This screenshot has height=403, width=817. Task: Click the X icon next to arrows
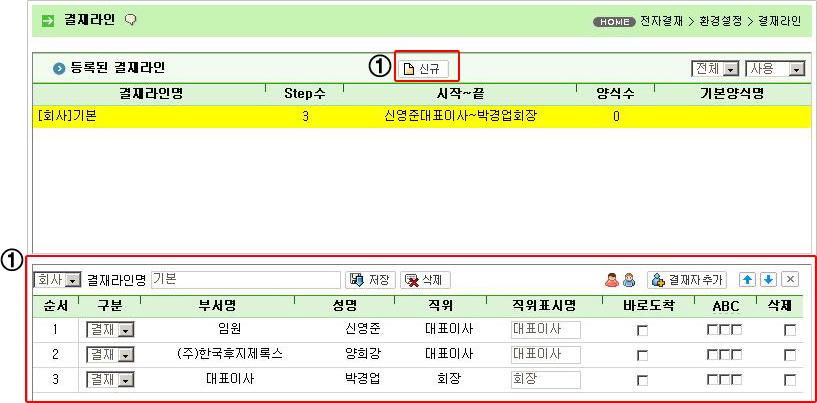pyautogui.click(x=789, y=280)
